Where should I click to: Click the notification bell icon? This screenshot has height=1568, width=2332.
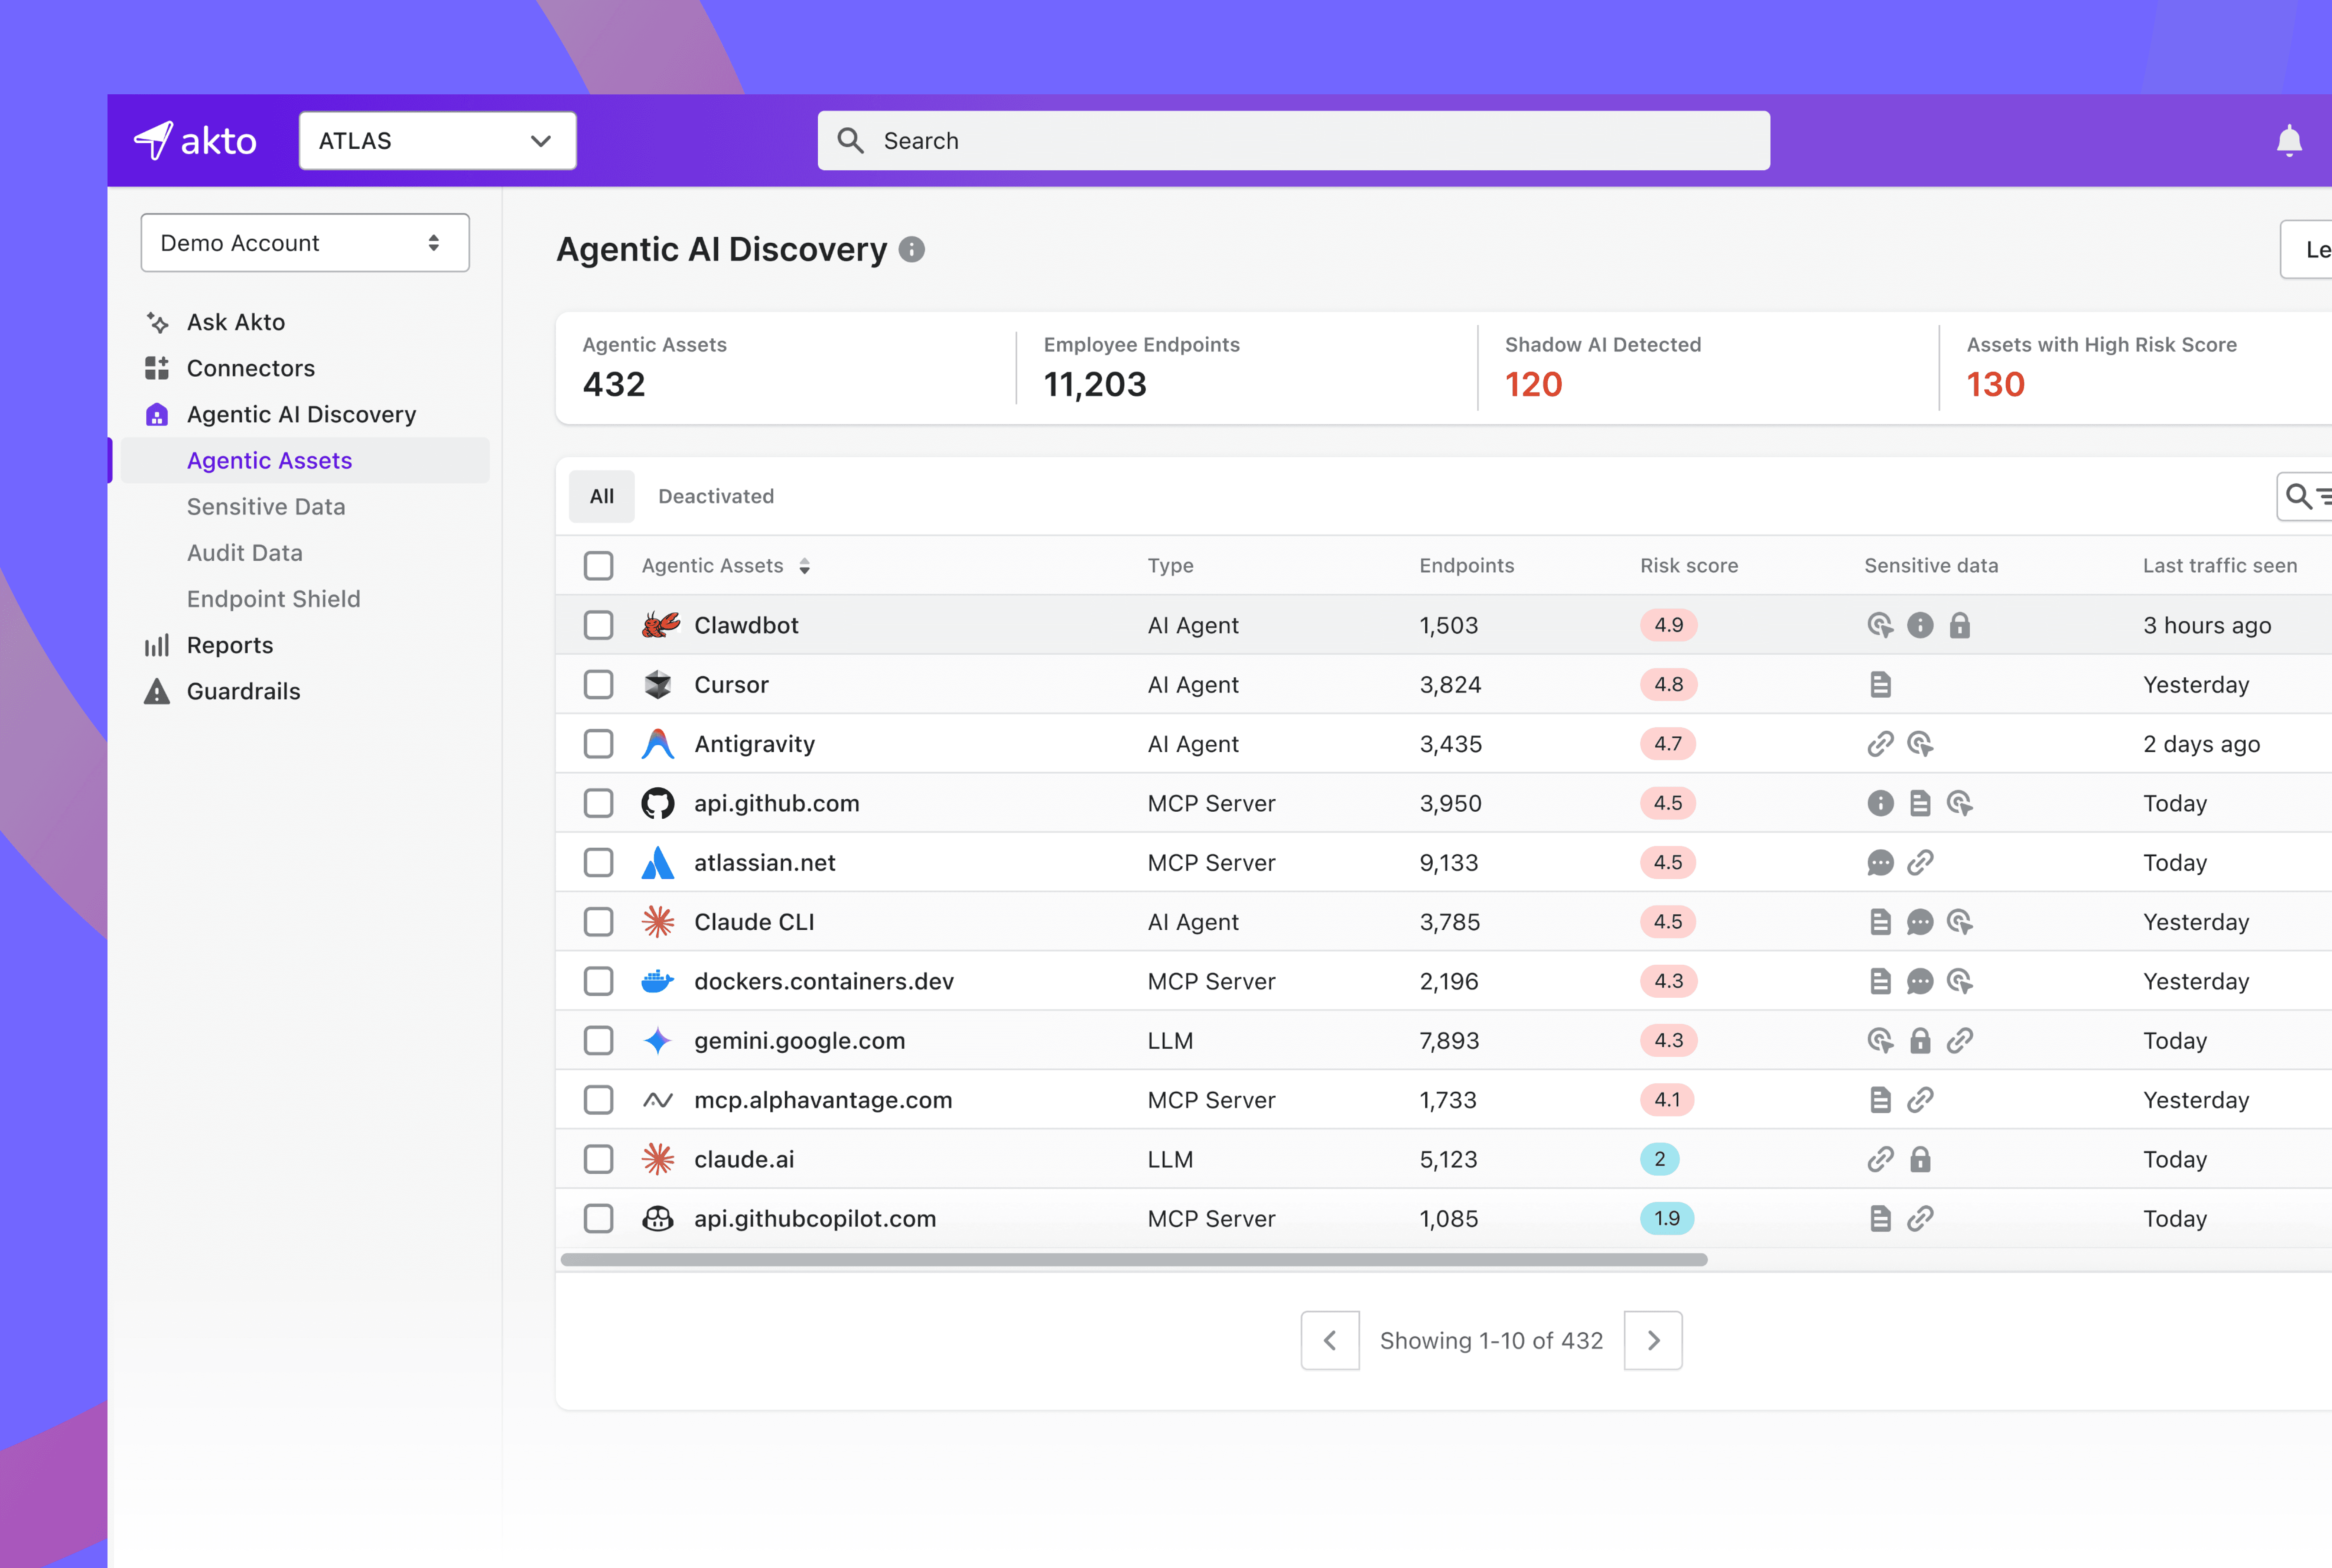[2288, 141]
